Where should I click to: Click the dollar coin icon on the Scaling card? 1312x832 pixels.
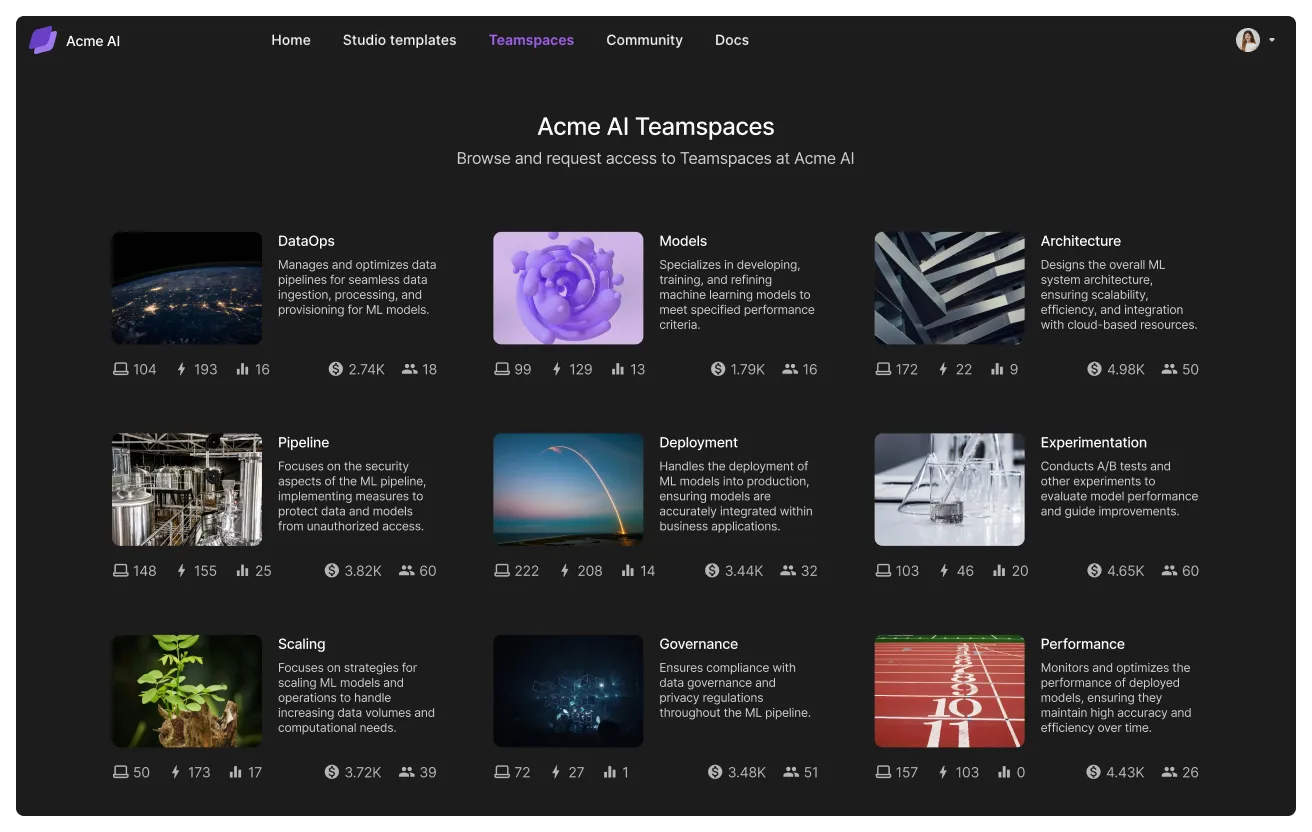332,772
